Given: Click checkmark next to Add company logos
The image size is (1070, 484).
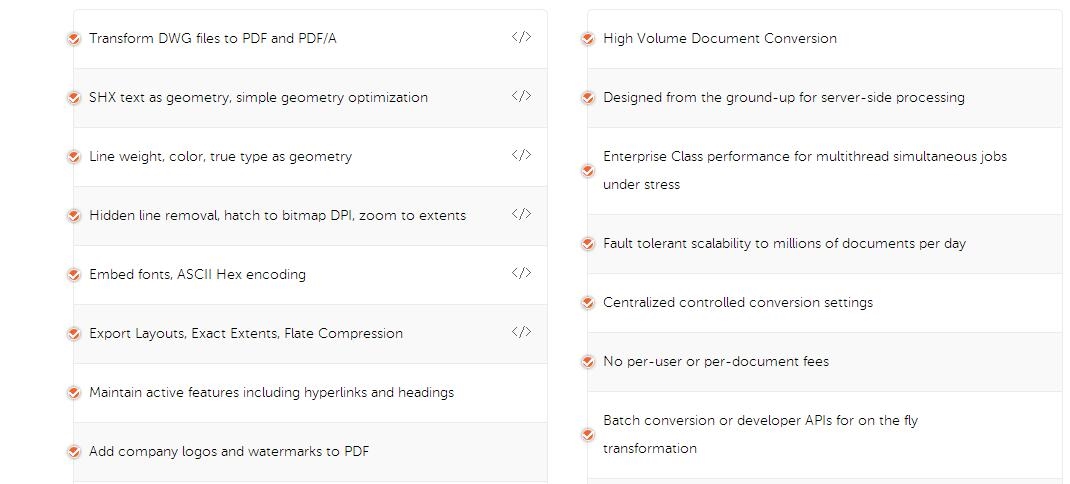Looking at the screenshot, I should 74,452.
